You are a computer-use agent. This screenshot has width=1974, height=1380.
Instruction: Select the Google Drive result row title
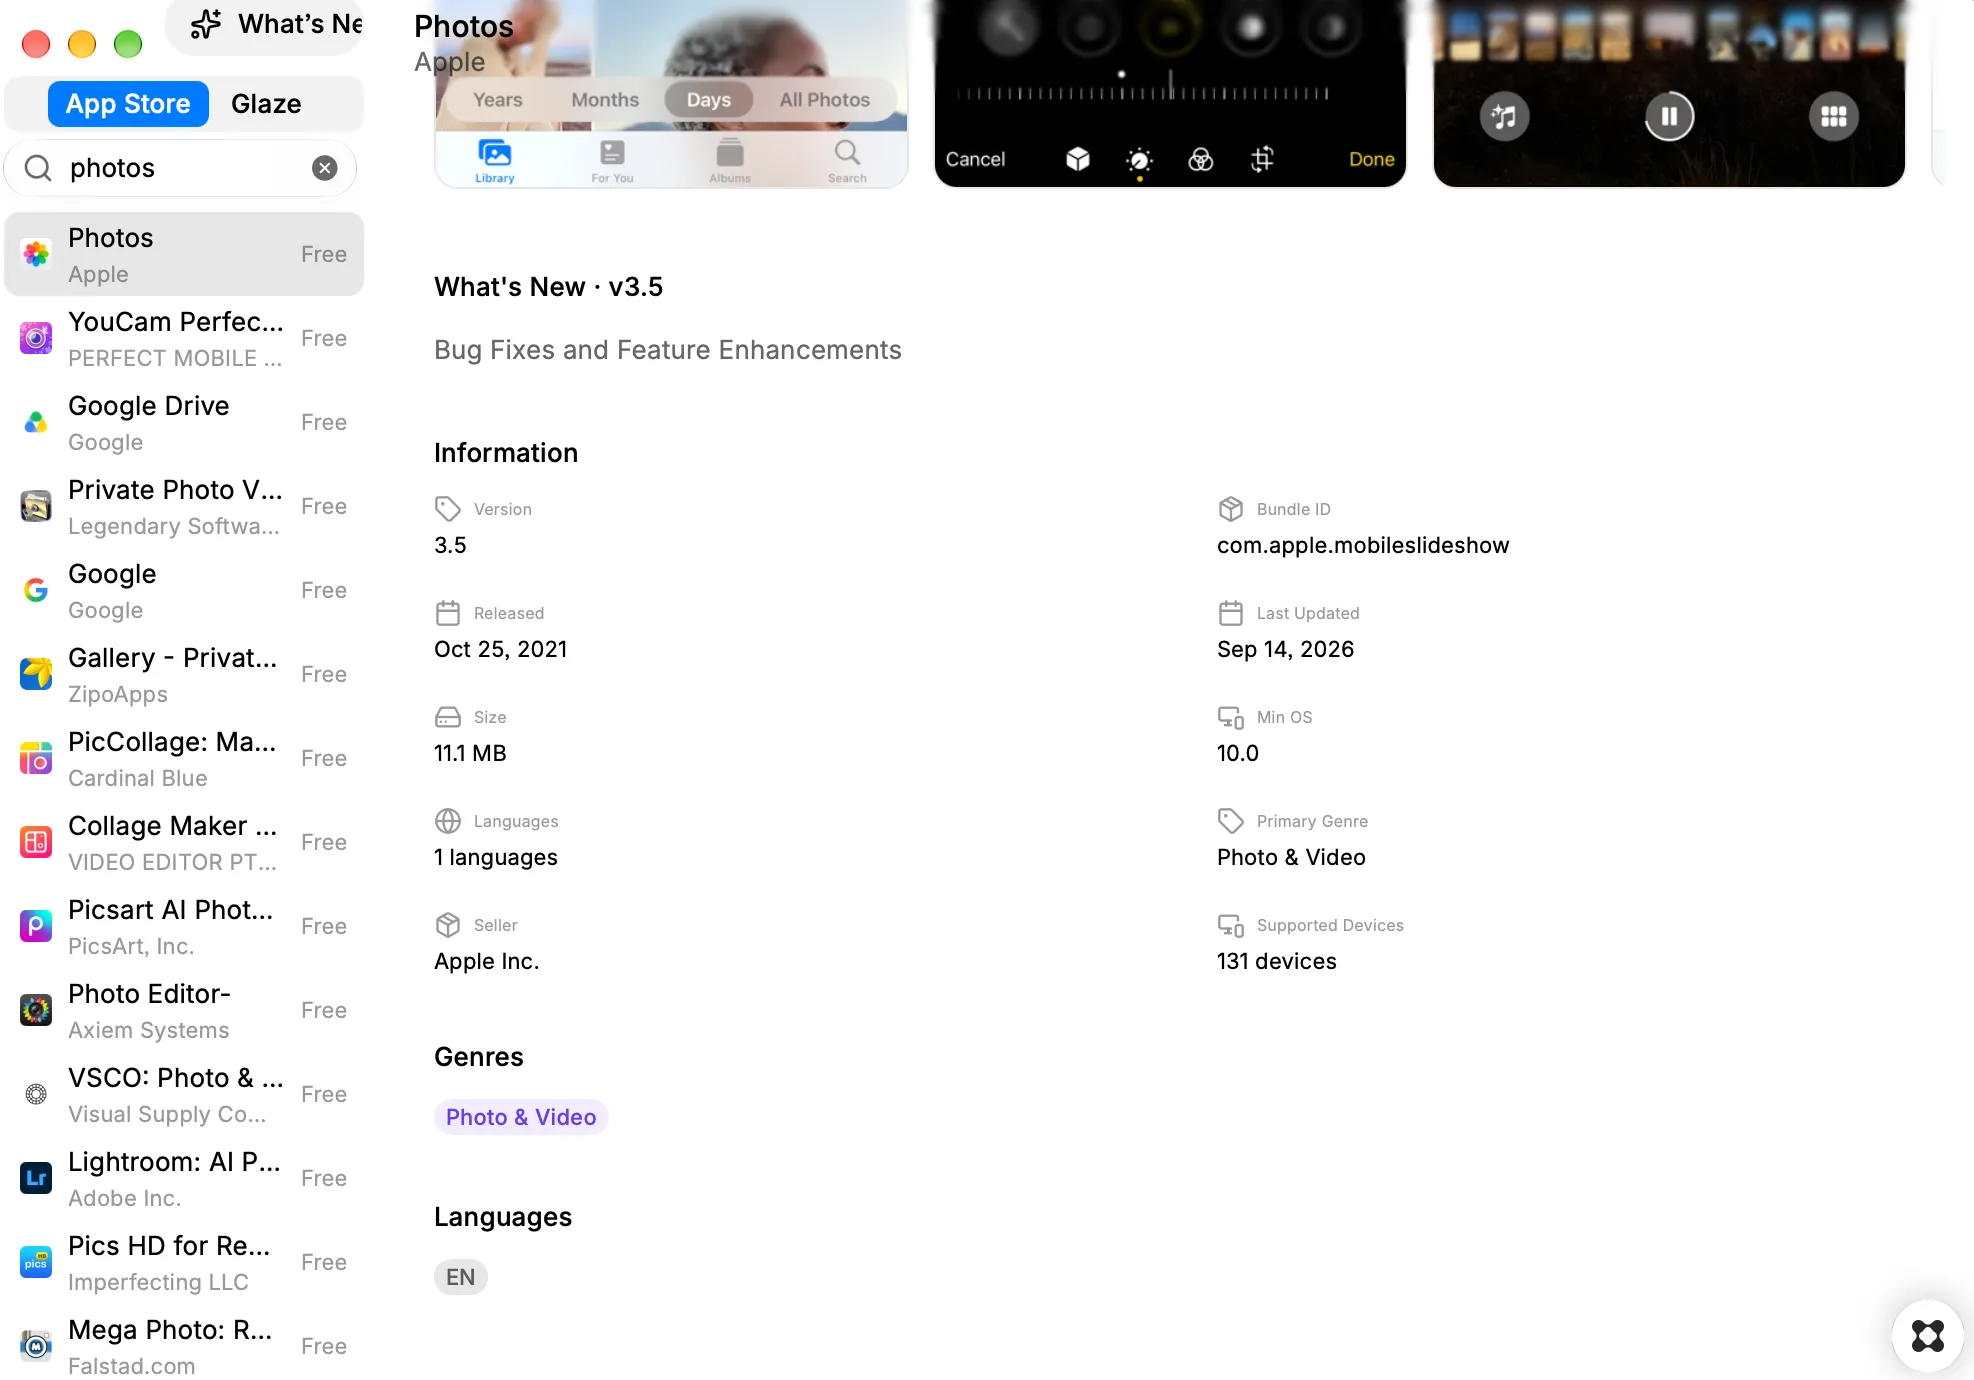[x=148, y=406]
